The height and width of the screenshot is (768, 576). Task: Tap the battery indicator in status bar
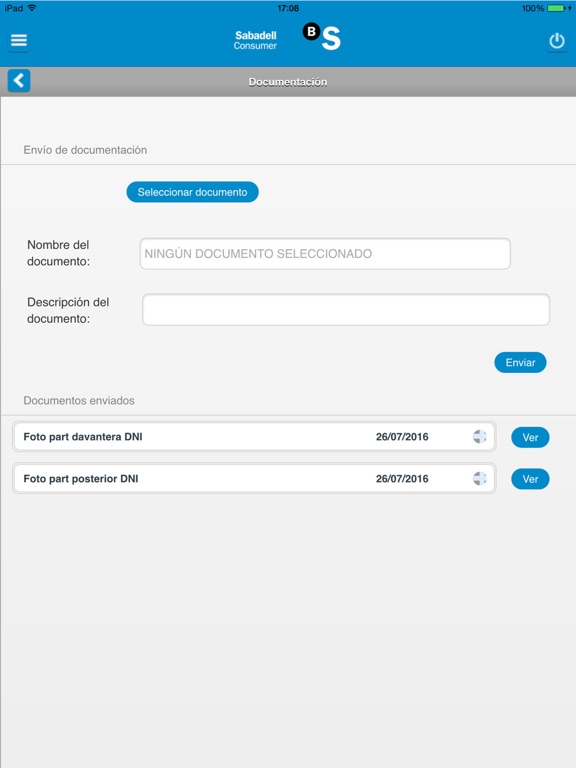point(556,8)
